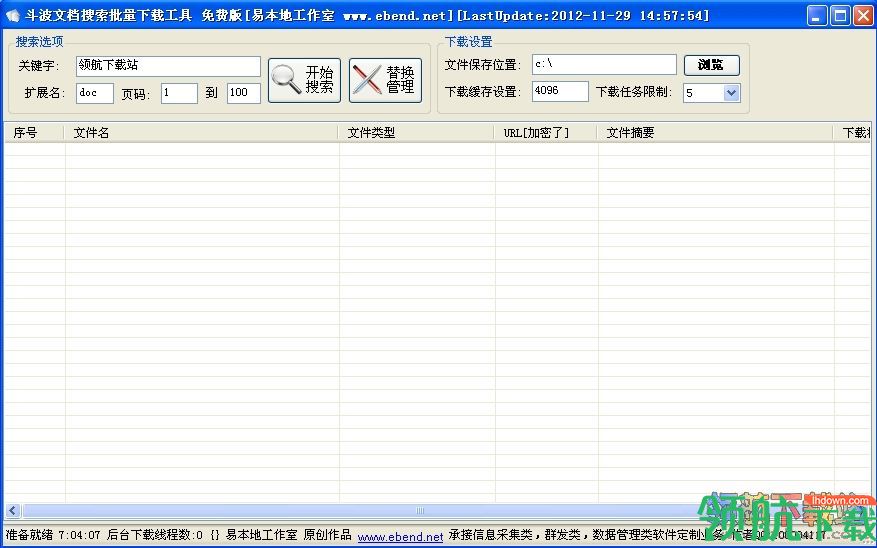Viewport: 877px width, 548px height.
Task: Click the 准备就绪 status text
Action: 29,535
